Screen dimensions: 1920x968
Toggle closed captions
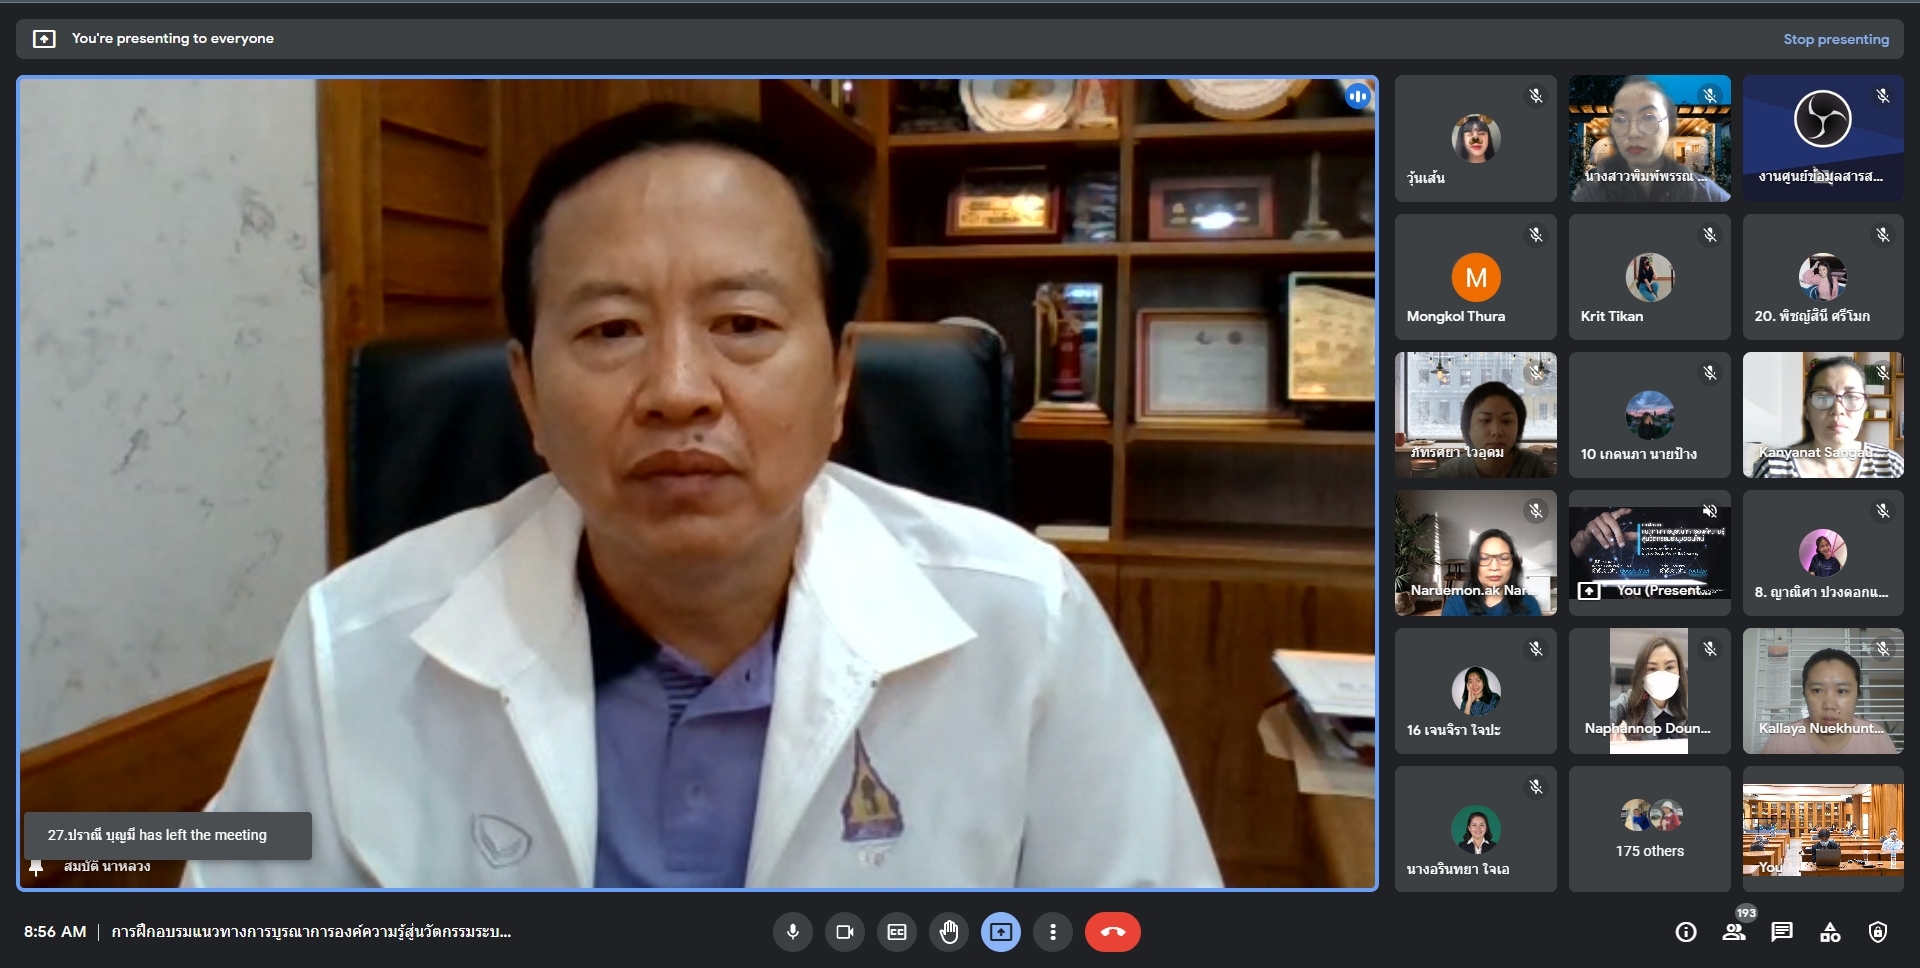click(897, 932)
